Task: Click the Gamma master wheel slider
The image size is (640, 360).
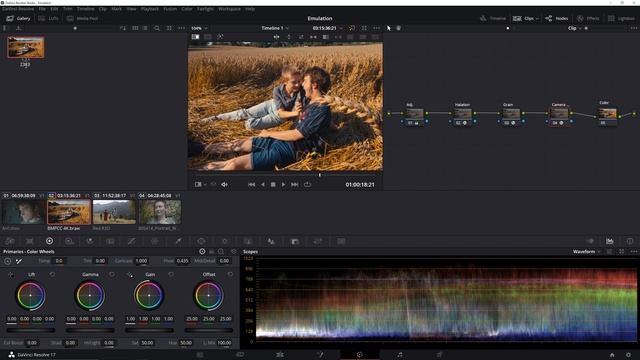Action: [90, 330]
